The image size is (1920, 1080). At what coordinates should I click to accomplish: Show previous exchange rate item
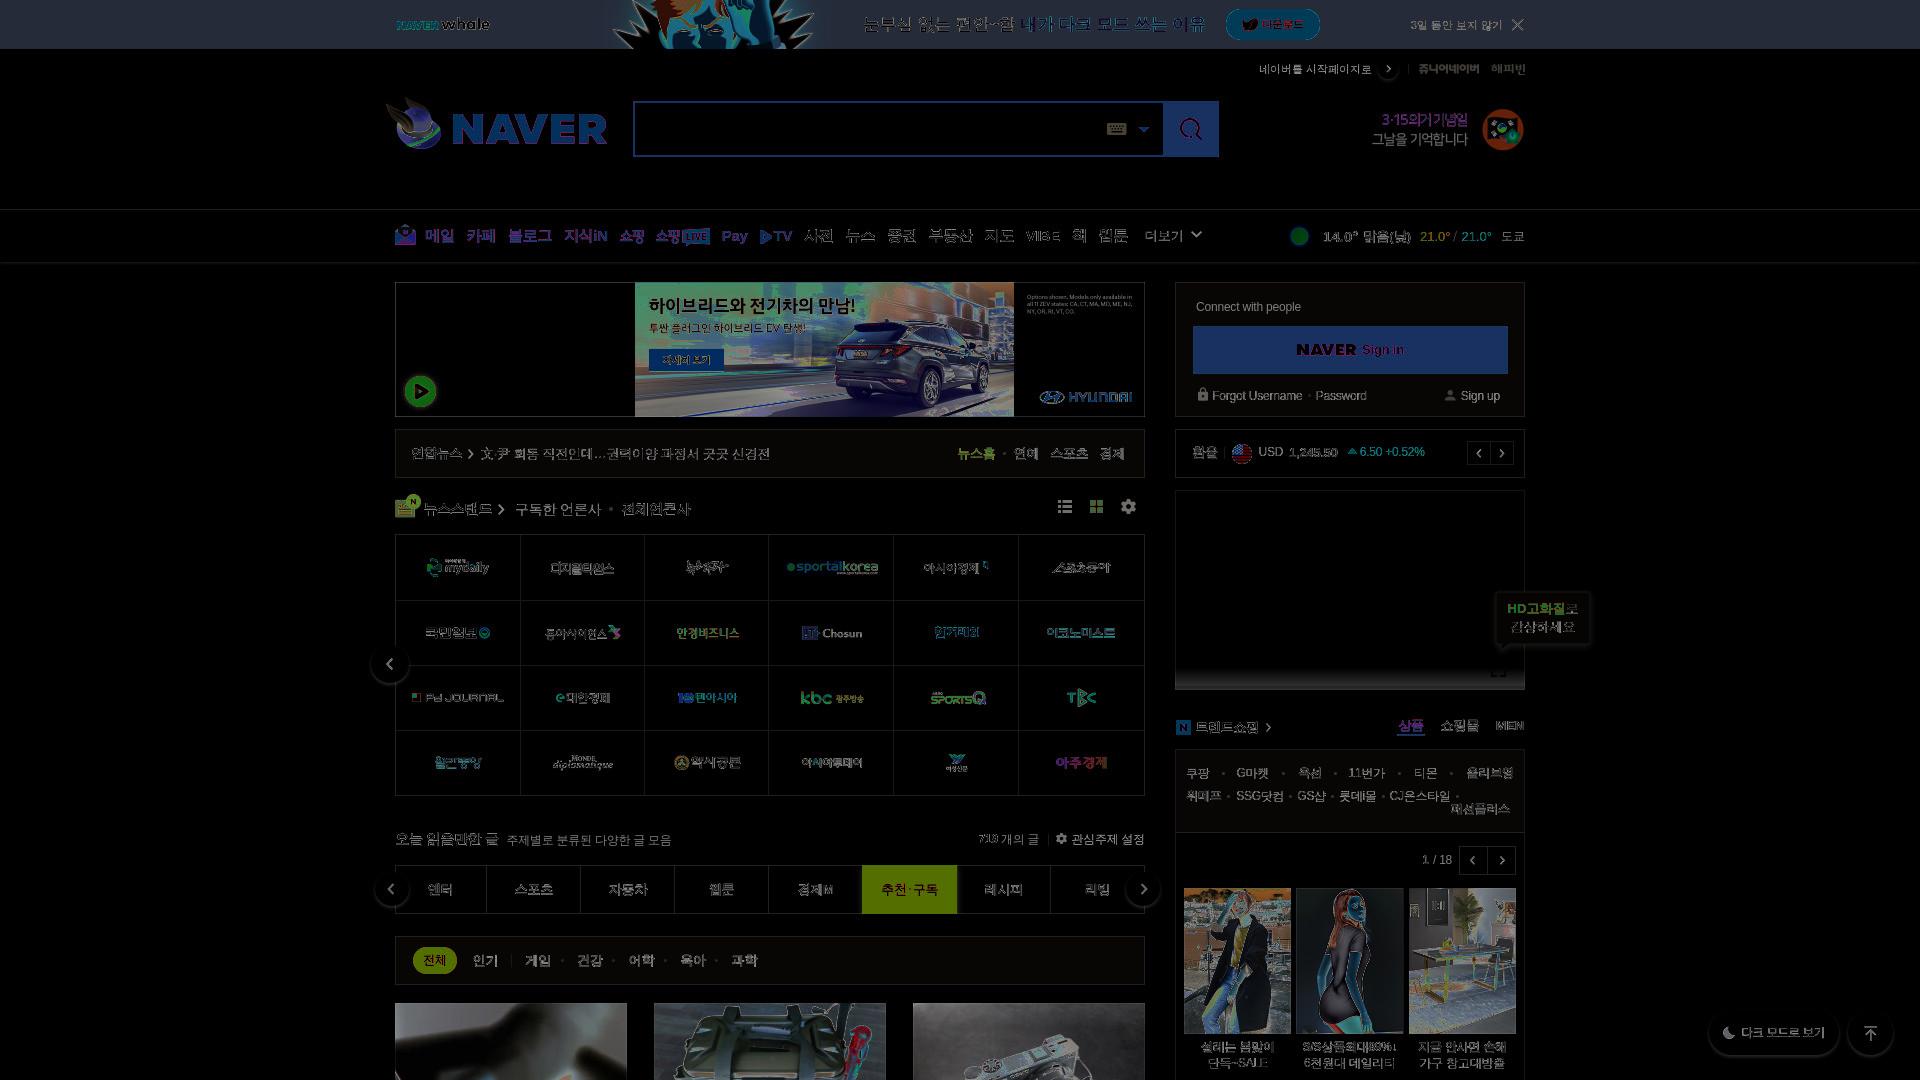pos(1479,453)
